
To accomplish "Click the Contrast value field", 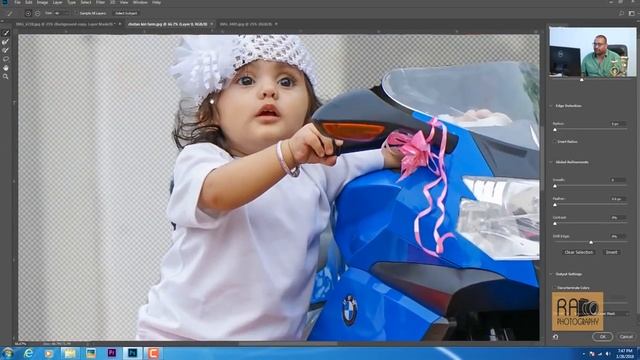I will (617, 218).
